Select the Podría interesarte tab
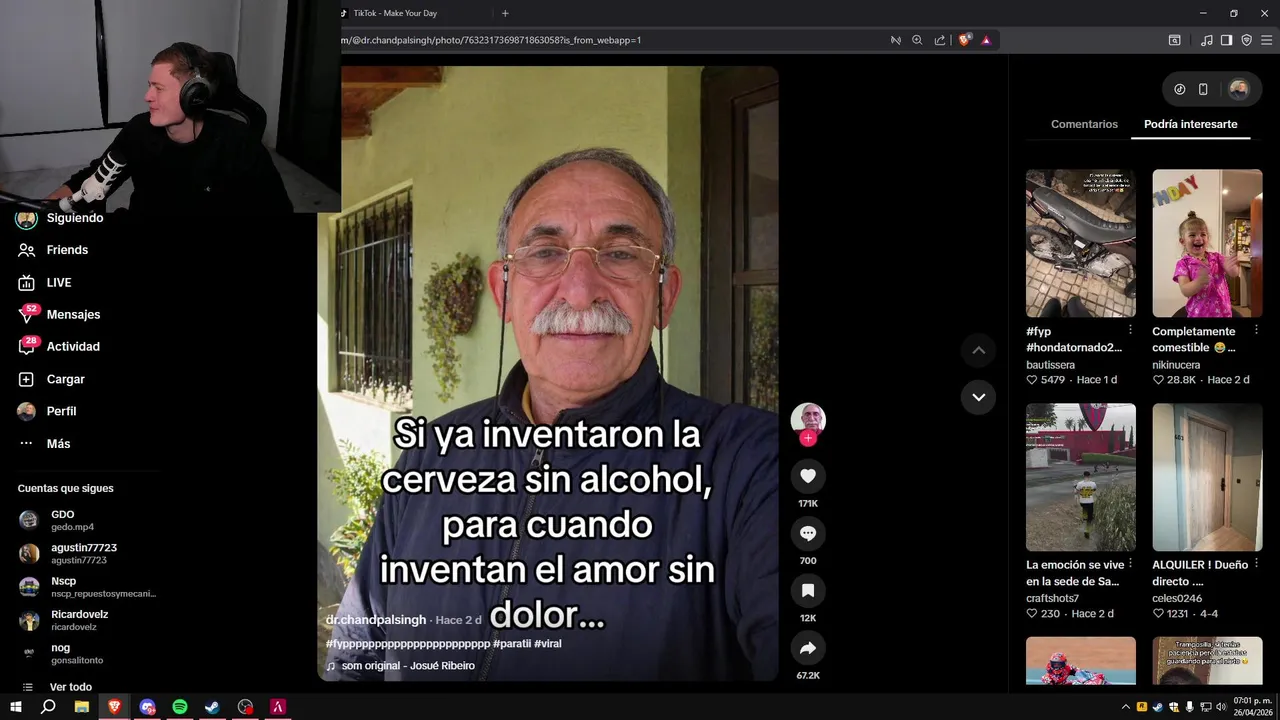This screenshot has height=720, width=1280. click(1190, 124)
